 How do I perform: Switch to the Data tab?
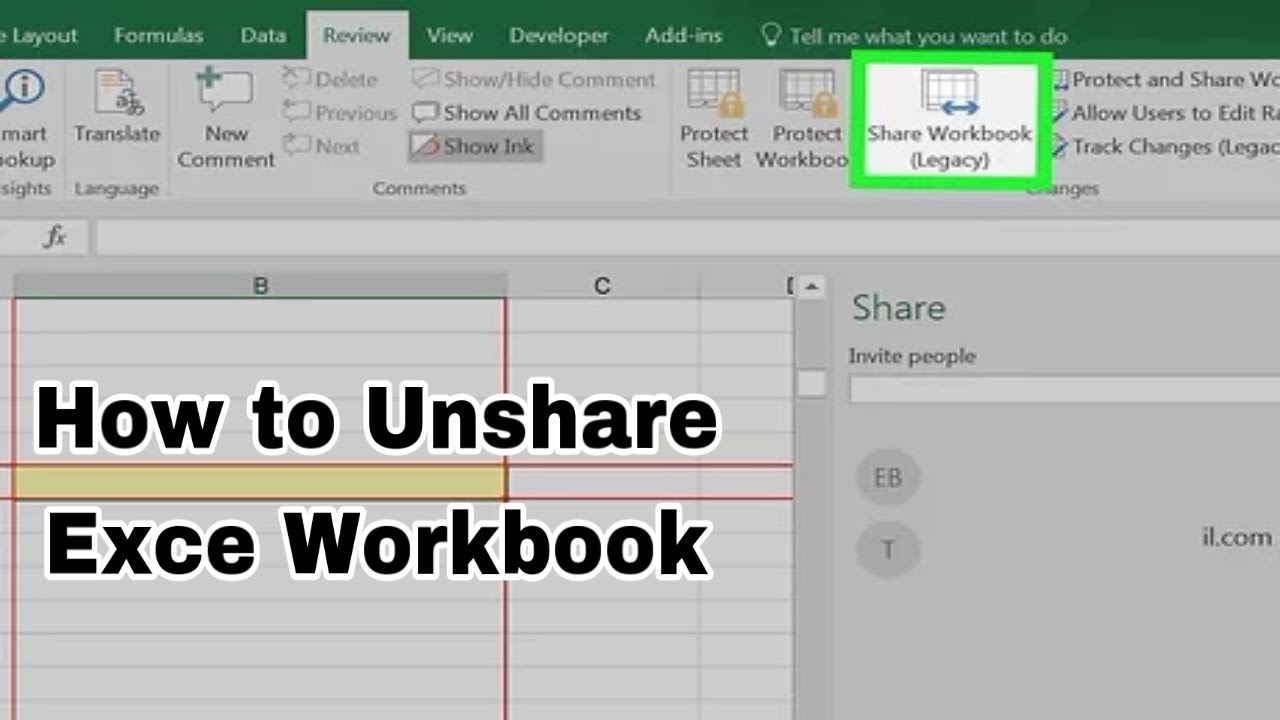[x=263, y=35]
